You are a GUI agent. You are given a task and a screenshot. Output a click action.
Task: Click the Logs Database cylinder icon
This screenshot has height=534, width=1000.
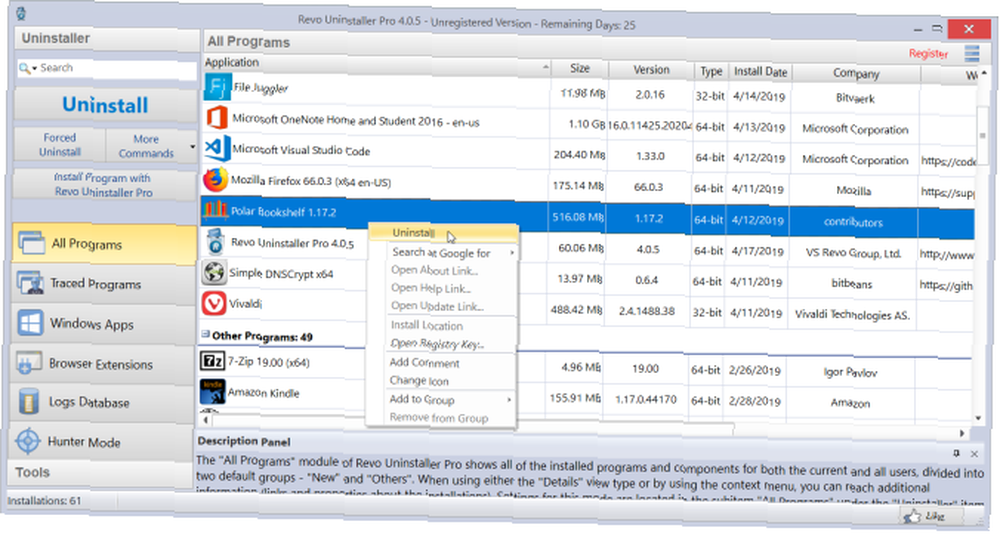[x=29, y=402]
